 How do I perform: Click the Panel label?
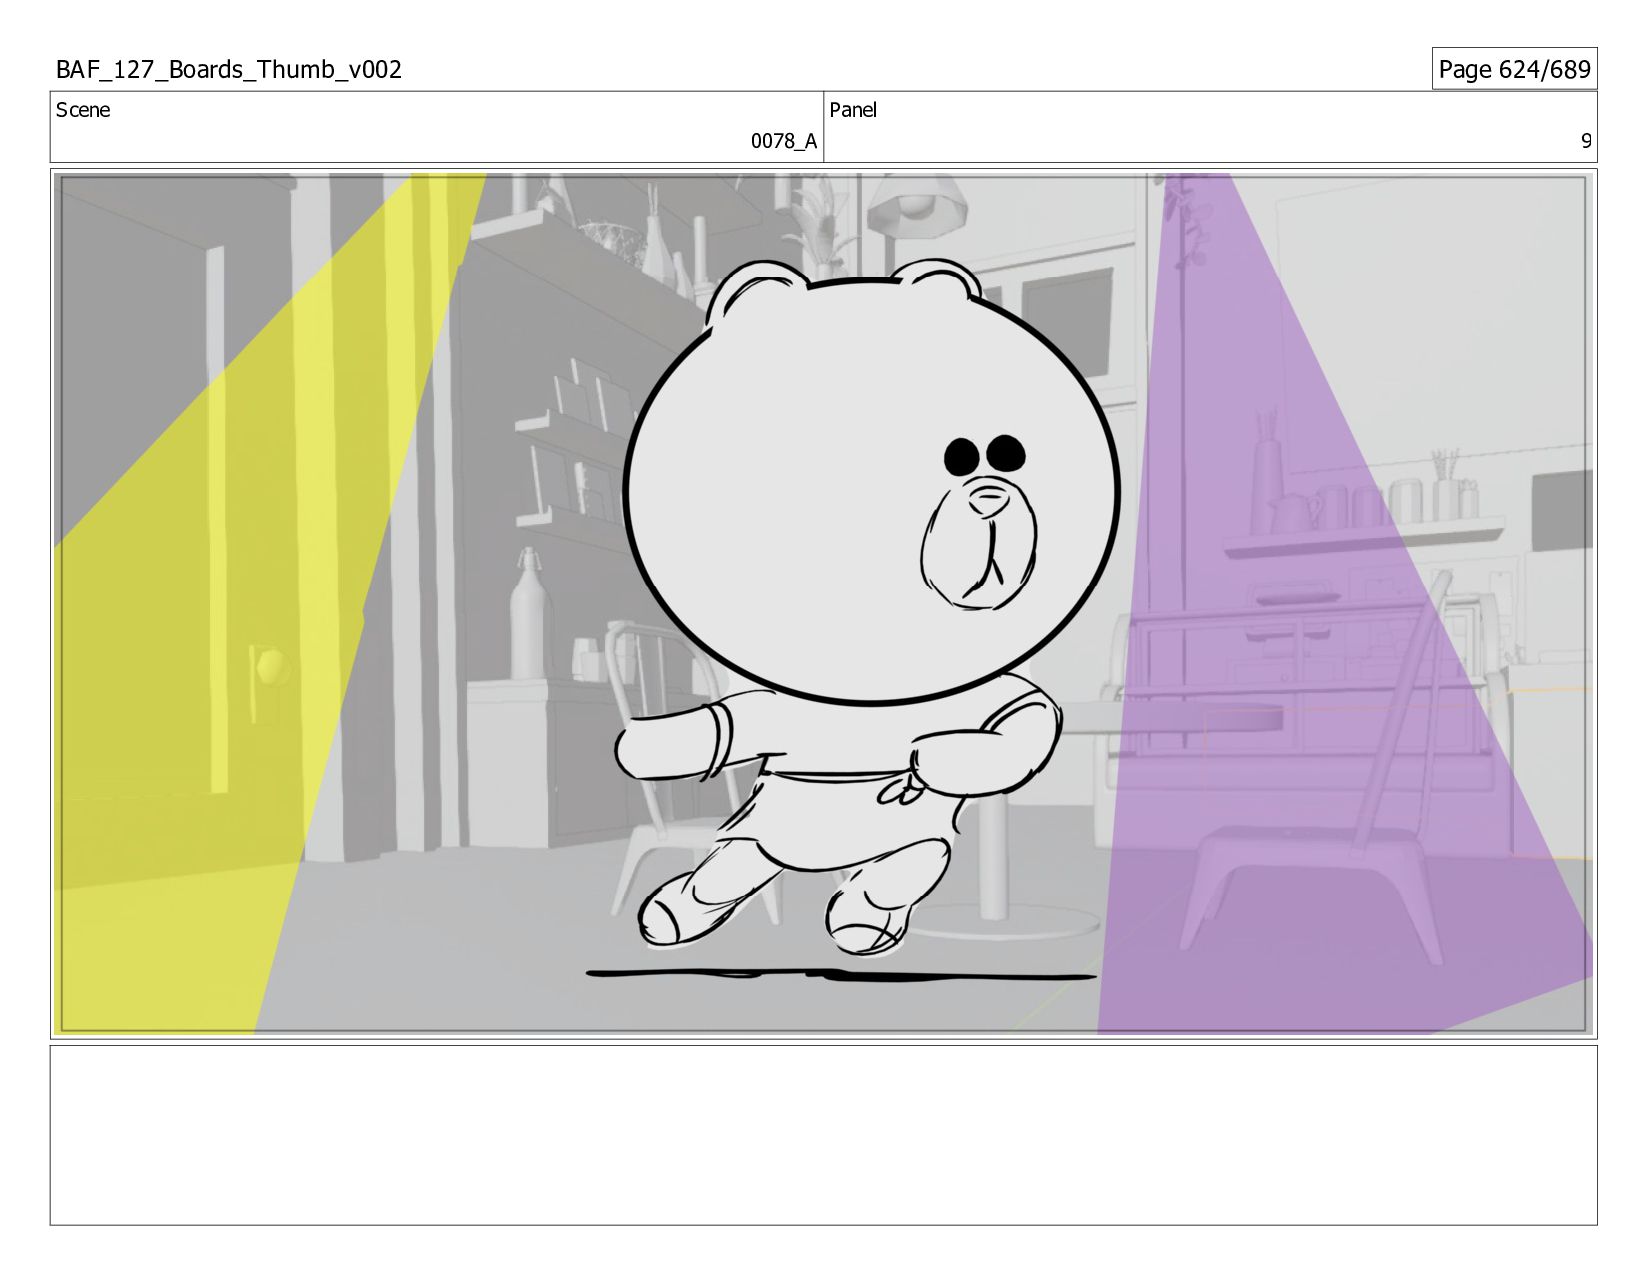pos(853,110)
